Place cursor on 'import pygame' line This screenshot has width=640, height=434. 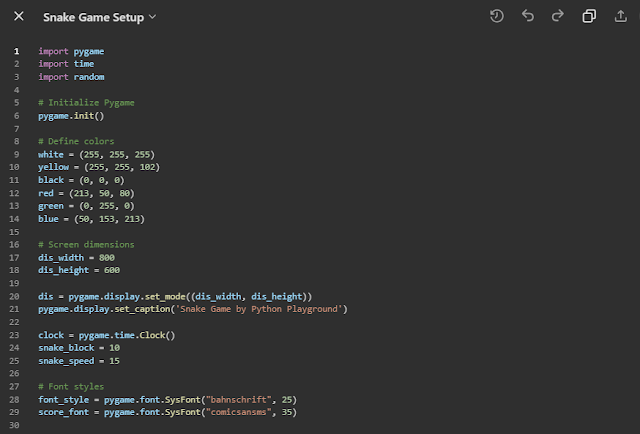(x=71, y=51)
